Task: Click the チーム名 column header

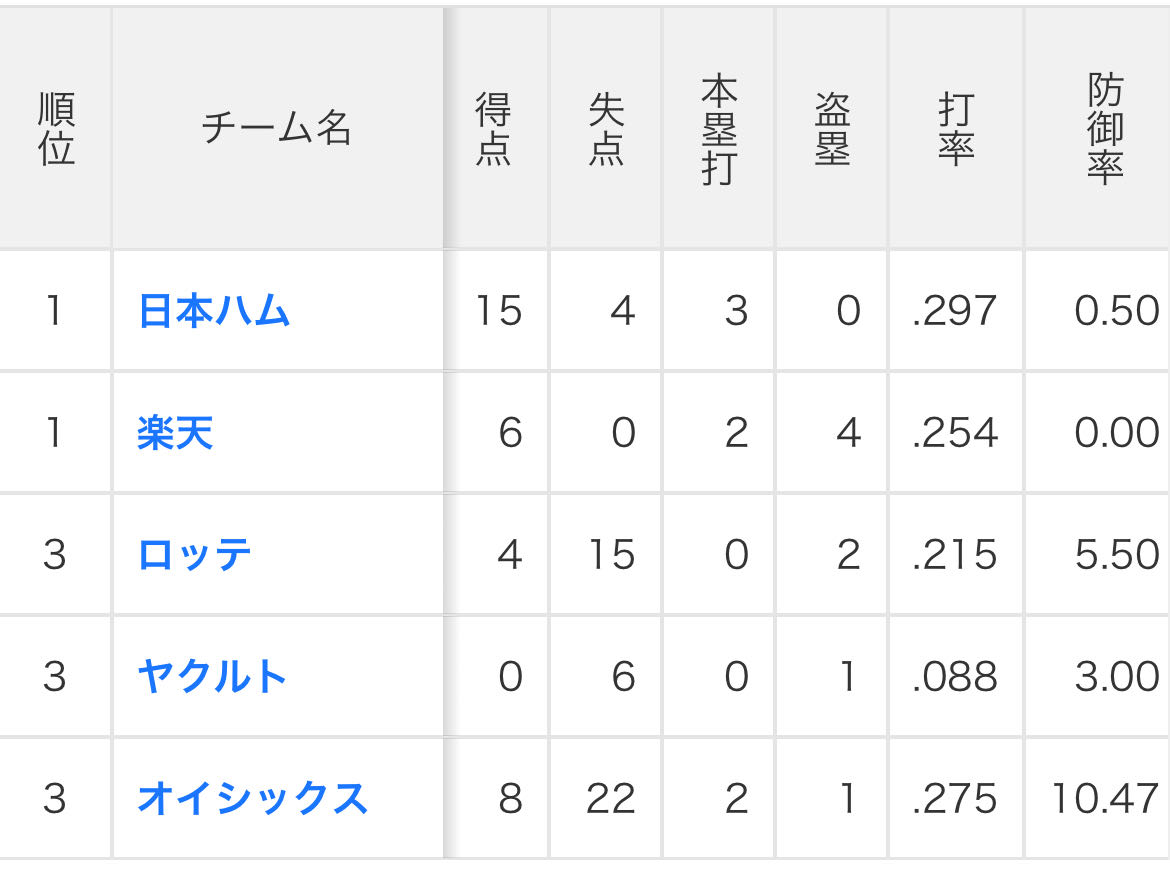Action: point(277,129)
